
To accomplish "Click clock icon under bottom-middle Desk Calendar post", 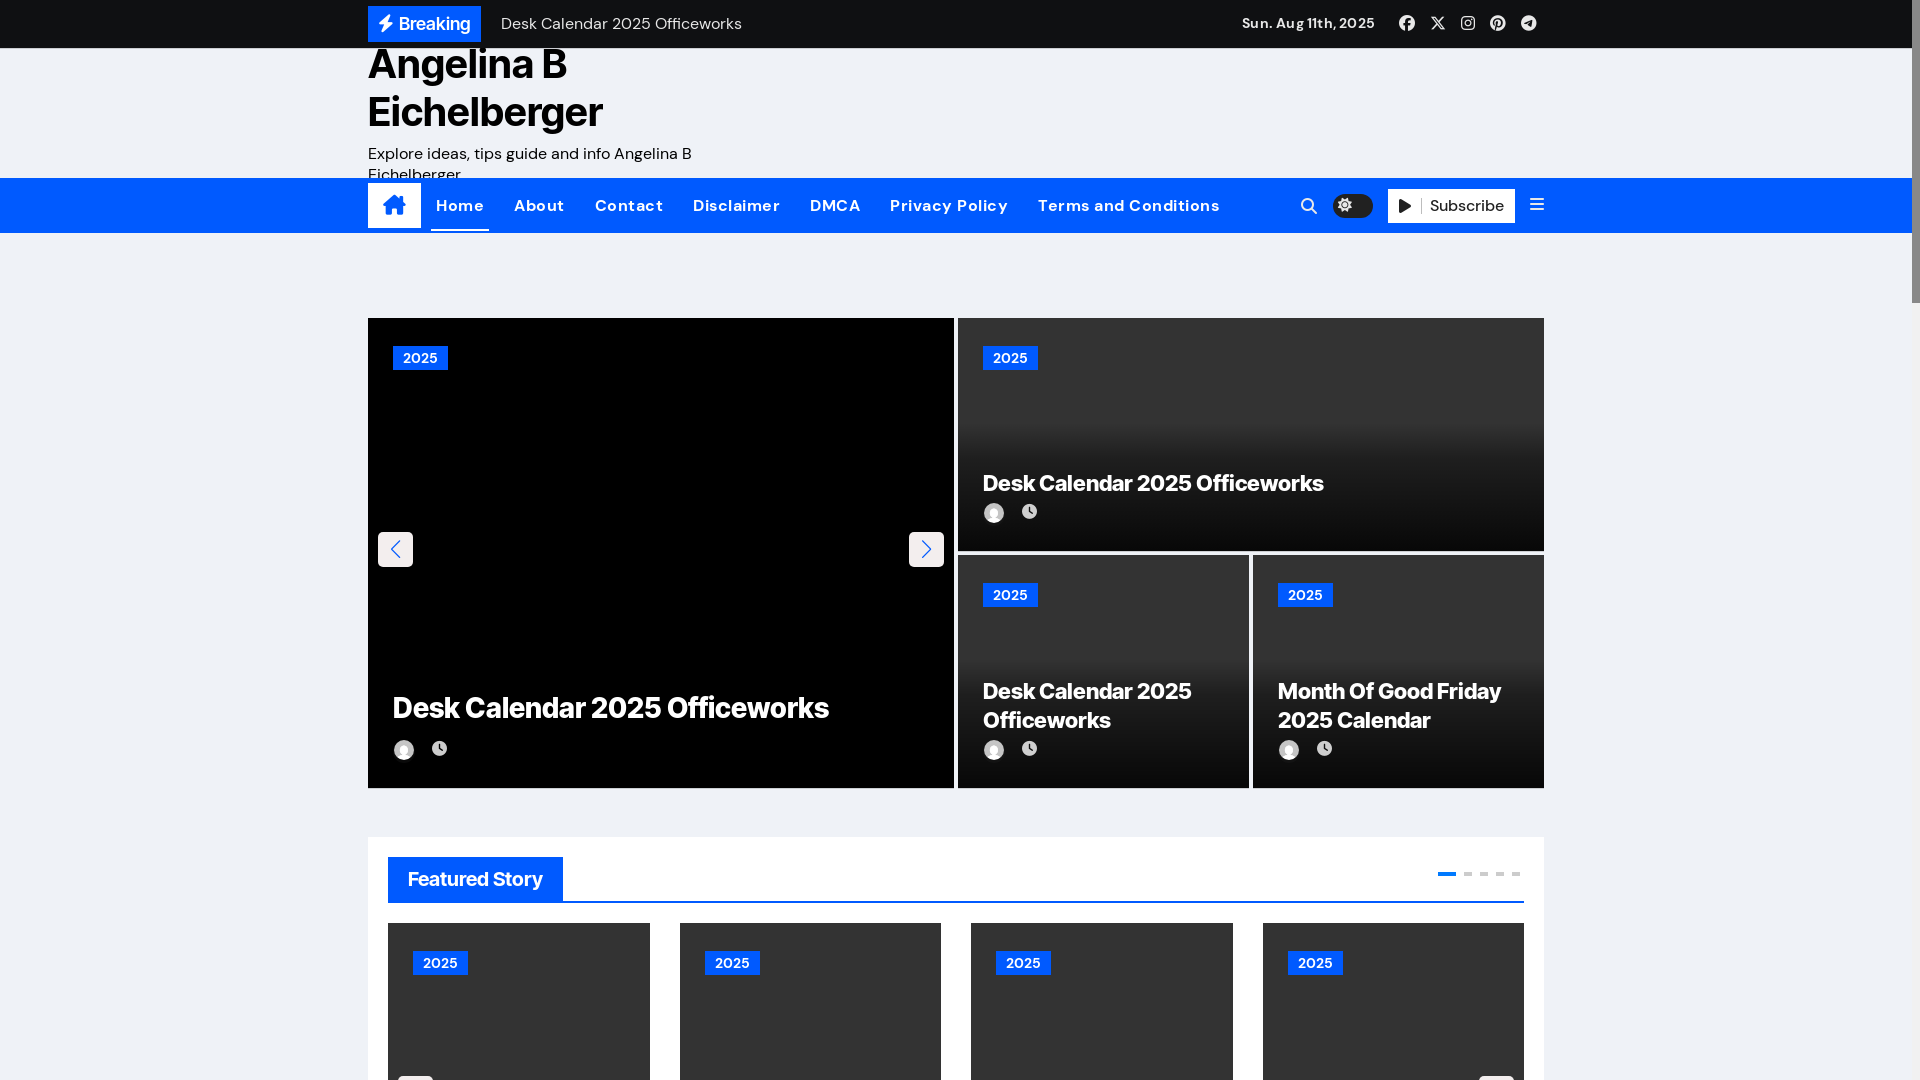I will [1029, 748].
